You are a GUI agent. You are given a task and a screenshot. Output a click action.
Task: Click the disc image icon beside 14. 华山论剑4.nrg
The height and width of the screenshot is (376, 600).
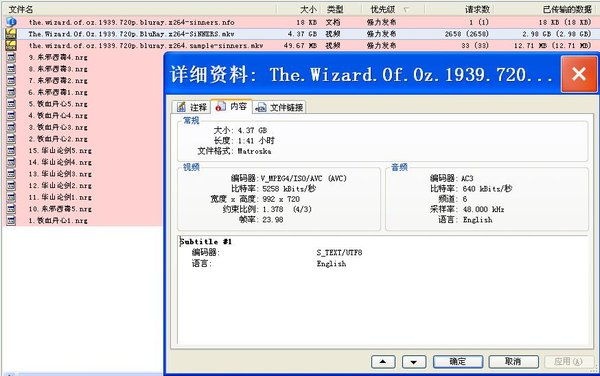(x=11, y=162)
